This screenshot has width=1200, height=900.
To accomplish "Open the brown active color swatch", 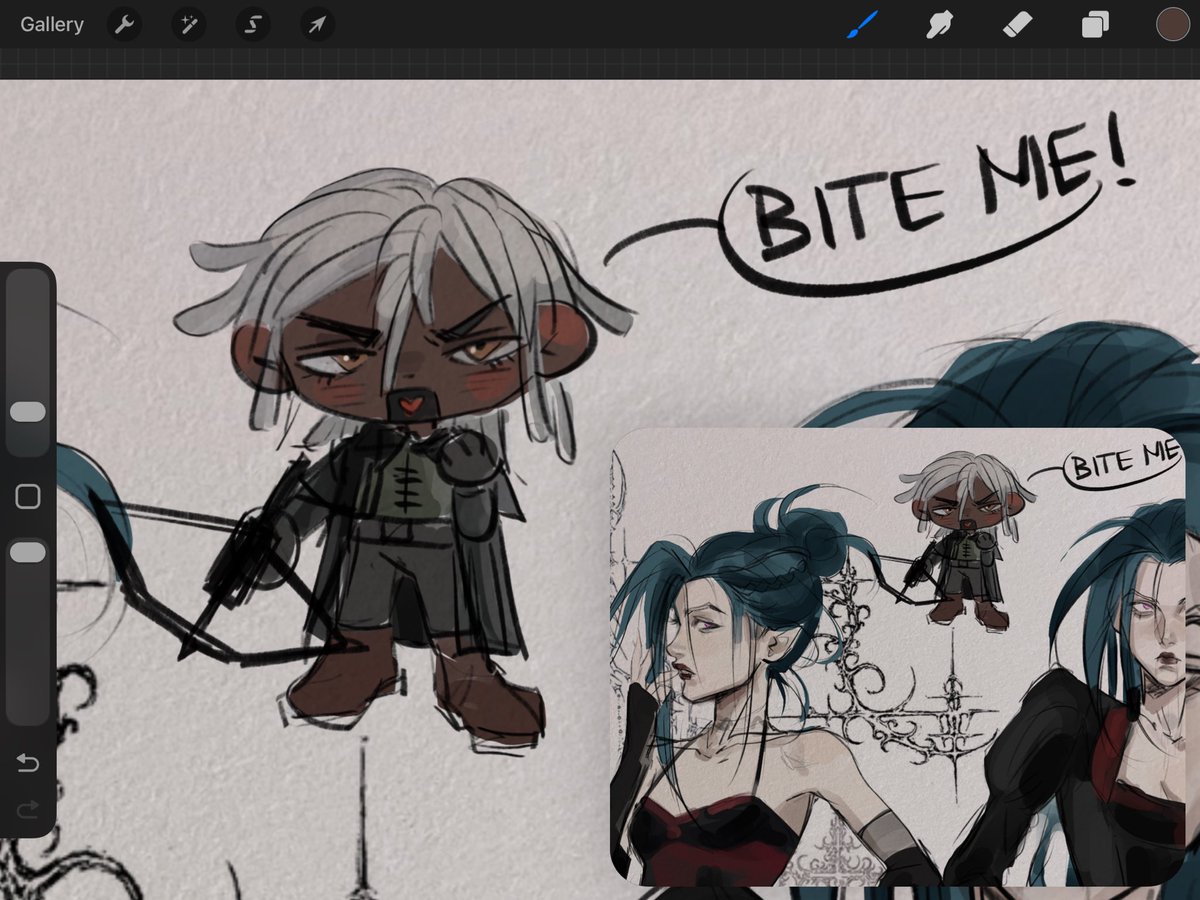I will (1172, 24).
